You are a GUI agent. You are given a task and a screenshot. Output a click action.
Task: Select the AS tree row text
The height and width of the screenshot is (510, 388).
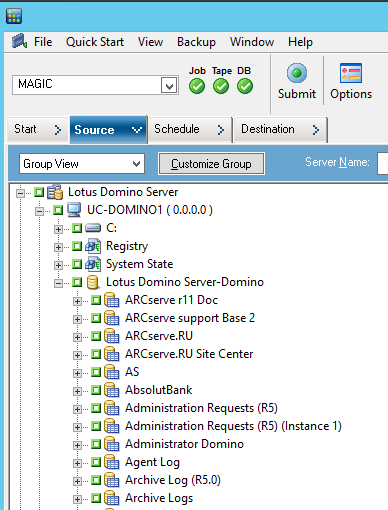click(132, 372)
